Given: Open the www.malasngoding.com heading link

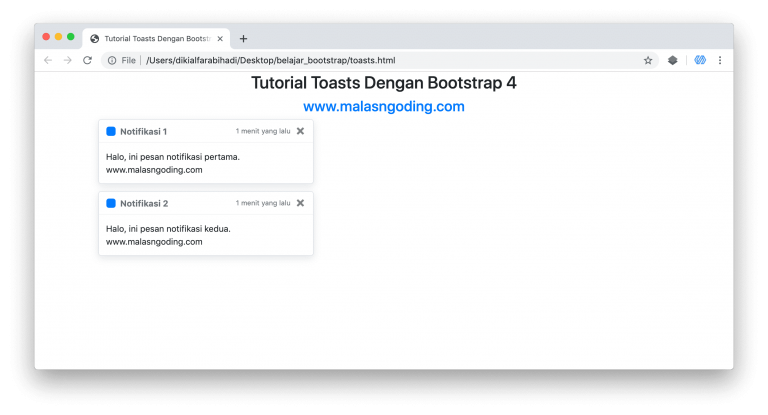Looking at the screenshot, I should point(384,106).
